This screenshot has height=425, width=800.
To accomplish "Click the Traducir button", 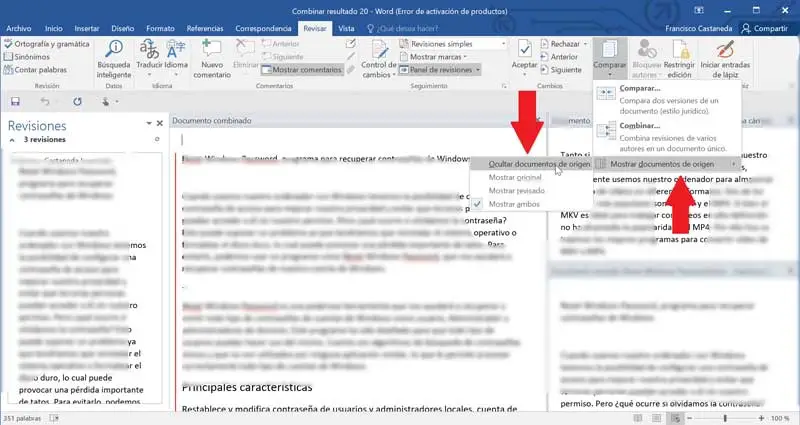I will [x=149, y=55].
